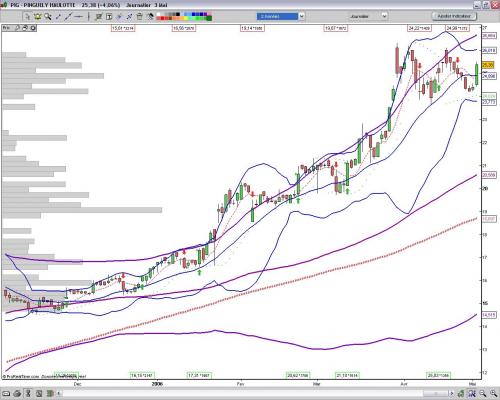Click the 19,07 high marker at top
The height and width of the screenshot is (400, 500).
336,28
